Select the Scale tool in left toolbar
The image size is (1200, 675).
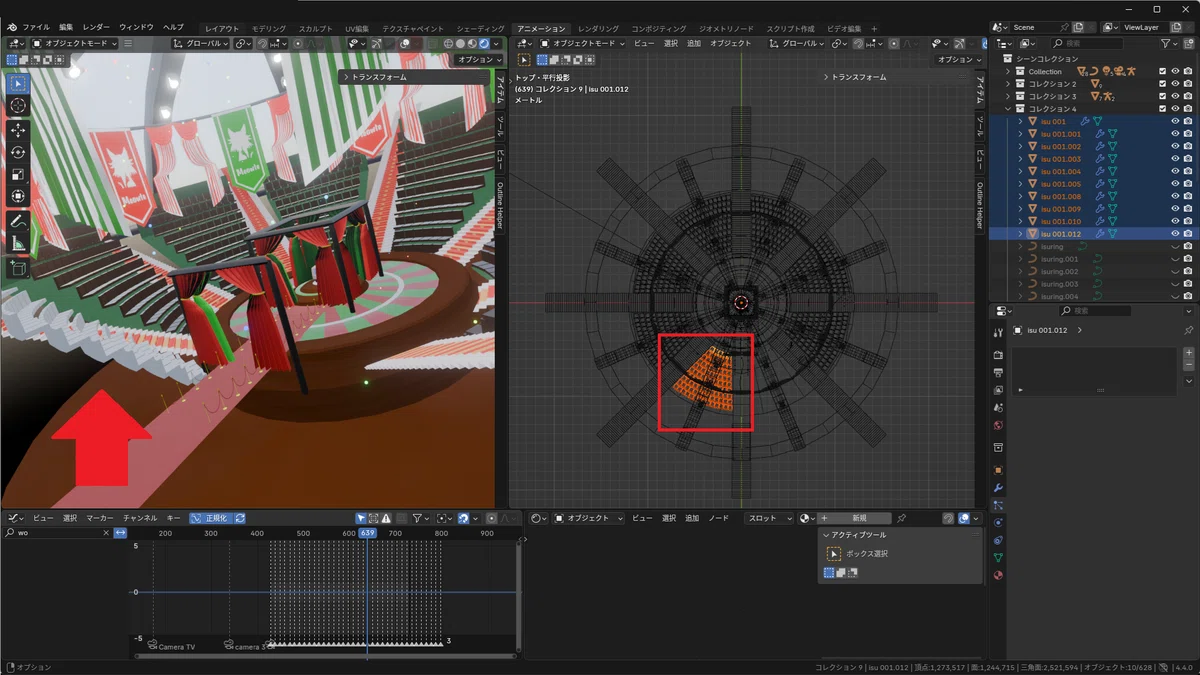pyautogui.click(x=18, y=175)
